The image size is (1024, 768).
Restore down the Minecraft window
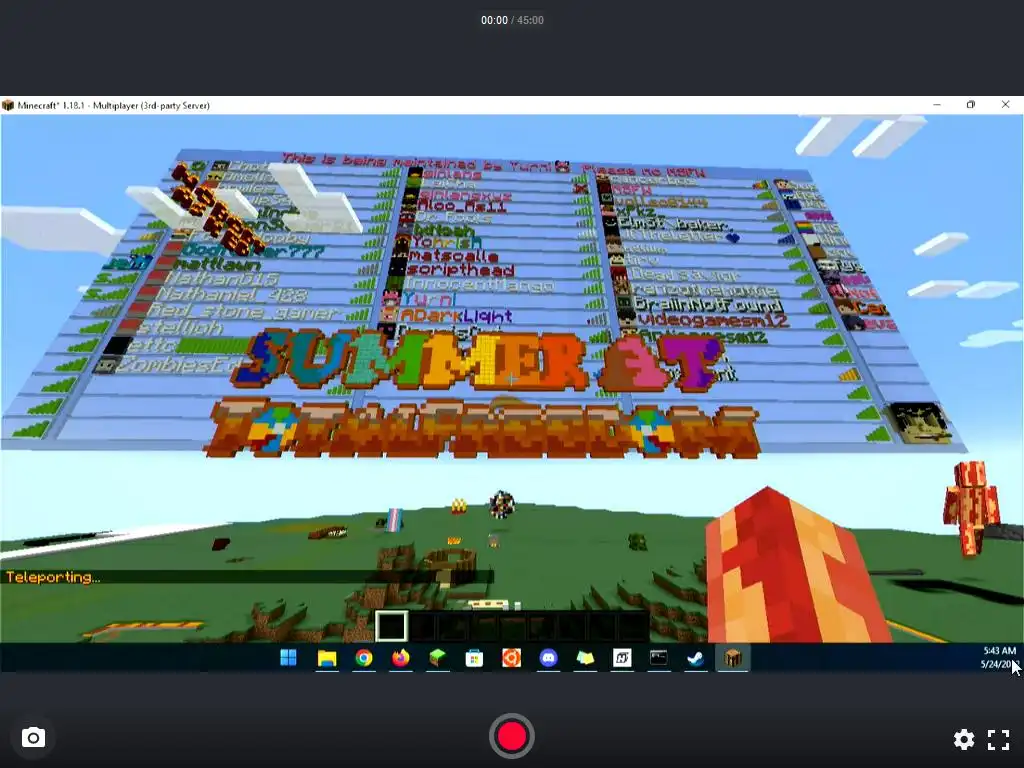click(x=971, y=104)
